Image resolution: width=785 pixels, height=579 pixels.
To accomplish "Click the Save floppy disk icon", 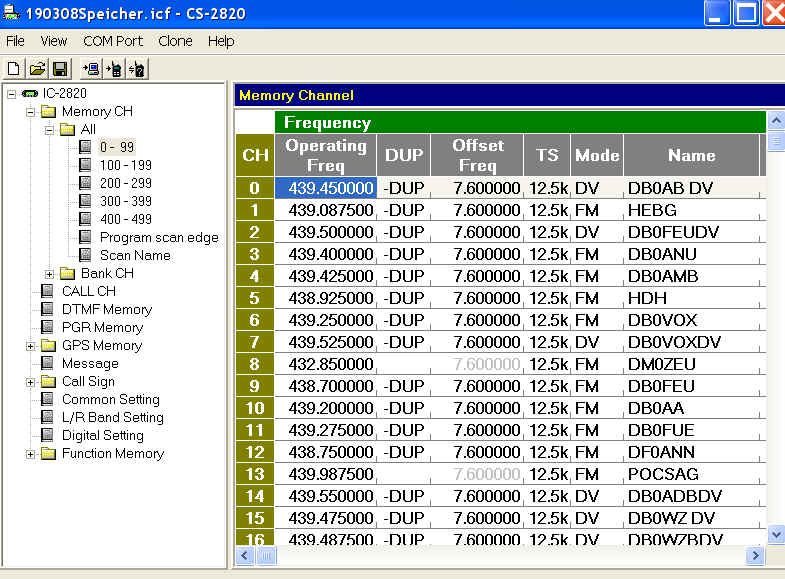I will pos(59,69).
